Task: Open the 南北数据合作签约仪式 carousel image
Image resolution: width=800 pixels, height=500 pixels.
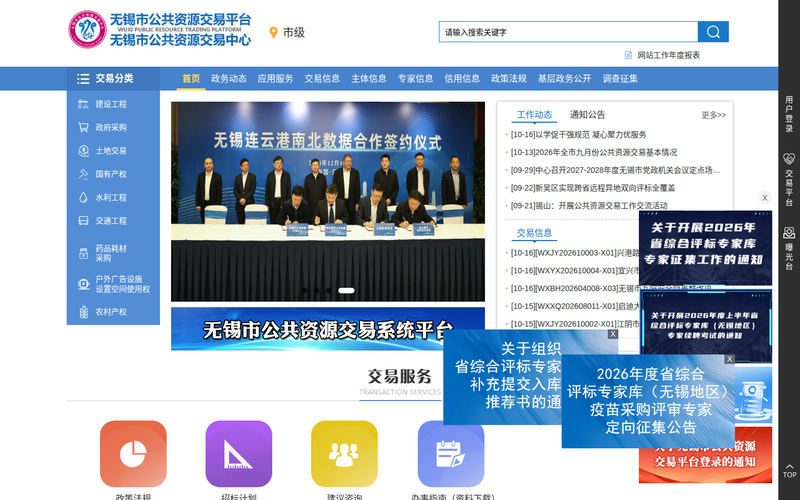Action: [x=328, y=202]
